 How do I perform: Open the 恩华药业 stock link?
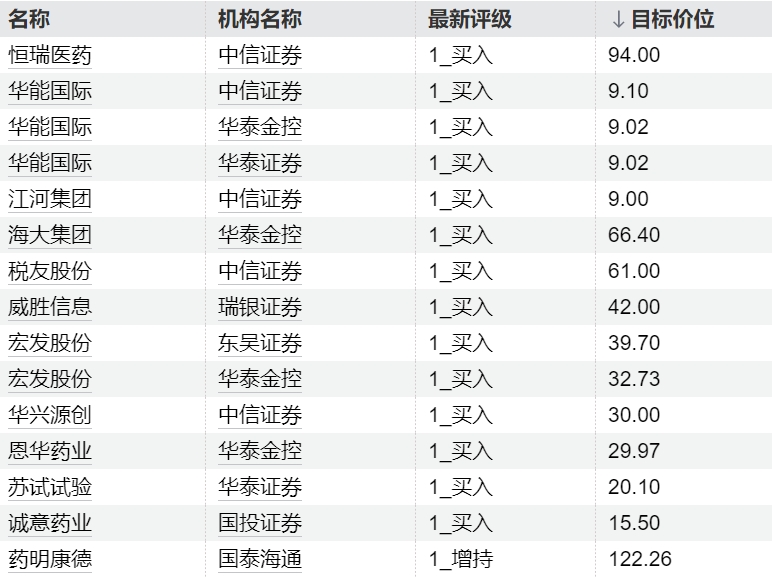50,450
